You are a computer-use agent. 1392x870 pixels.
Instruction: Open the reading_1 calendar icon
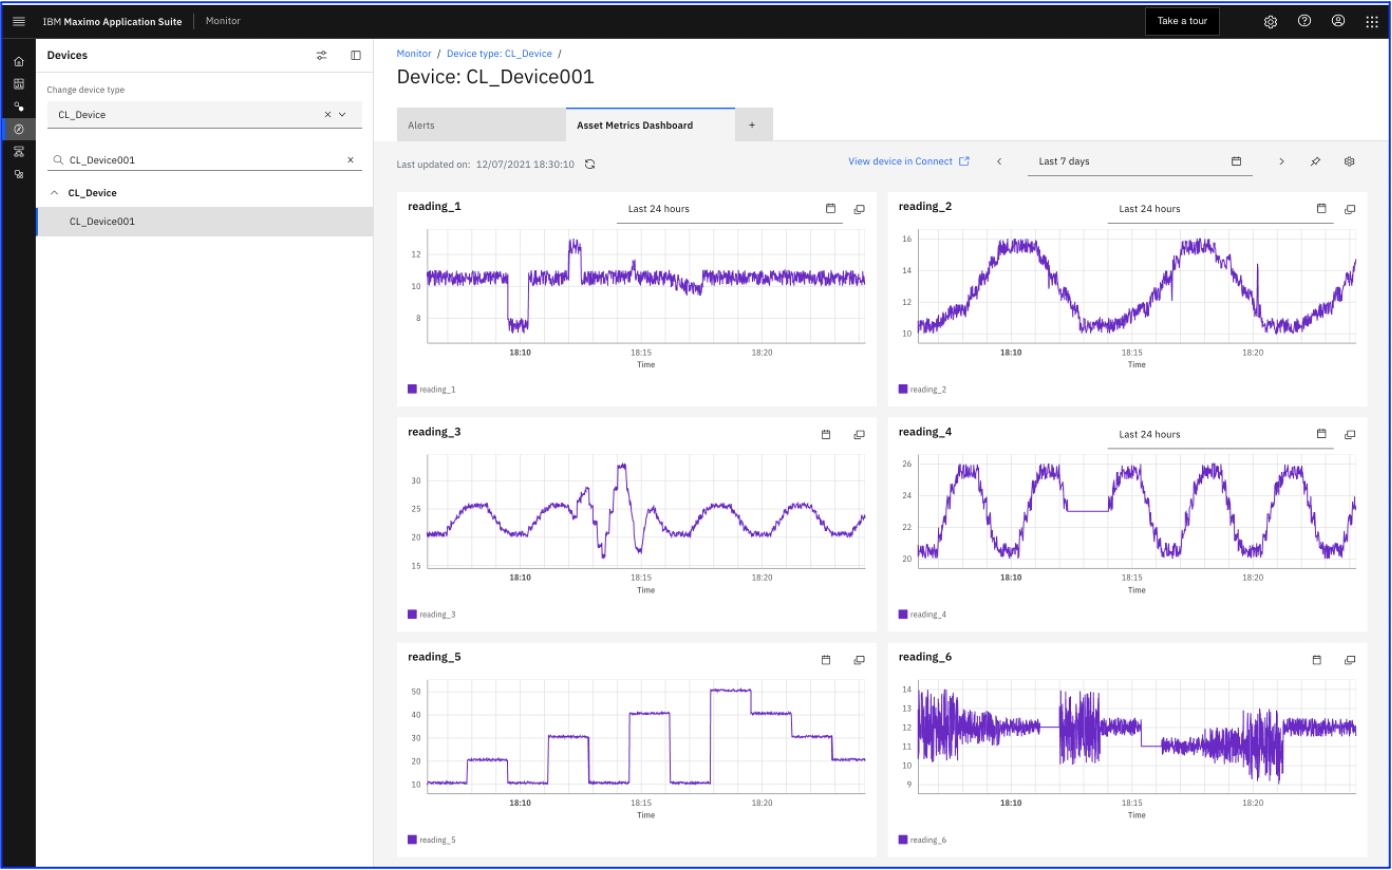pos(830,209)
